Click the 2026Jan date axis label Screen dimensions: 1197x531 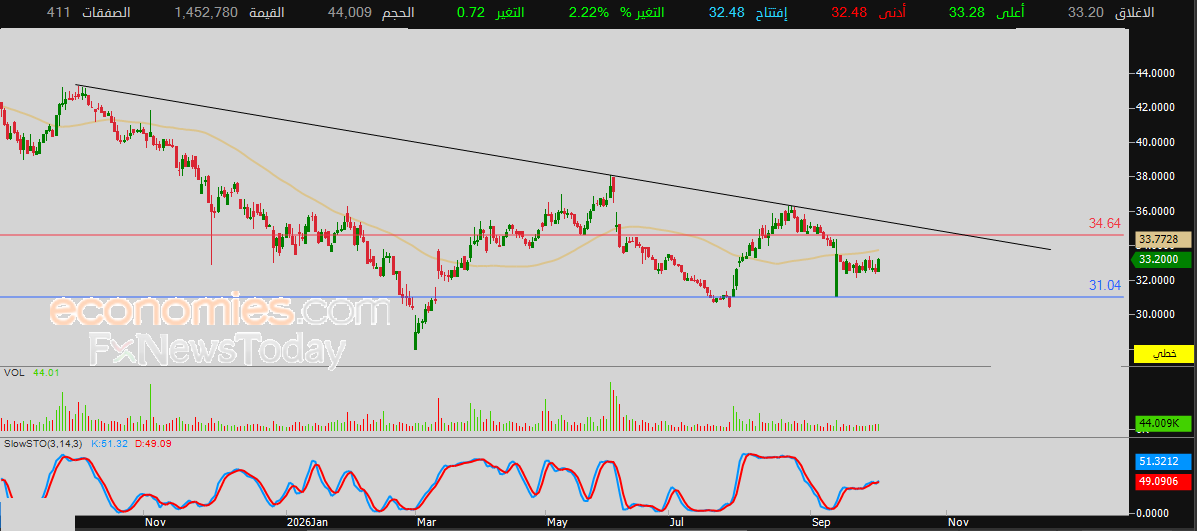[x=307, y=523]
